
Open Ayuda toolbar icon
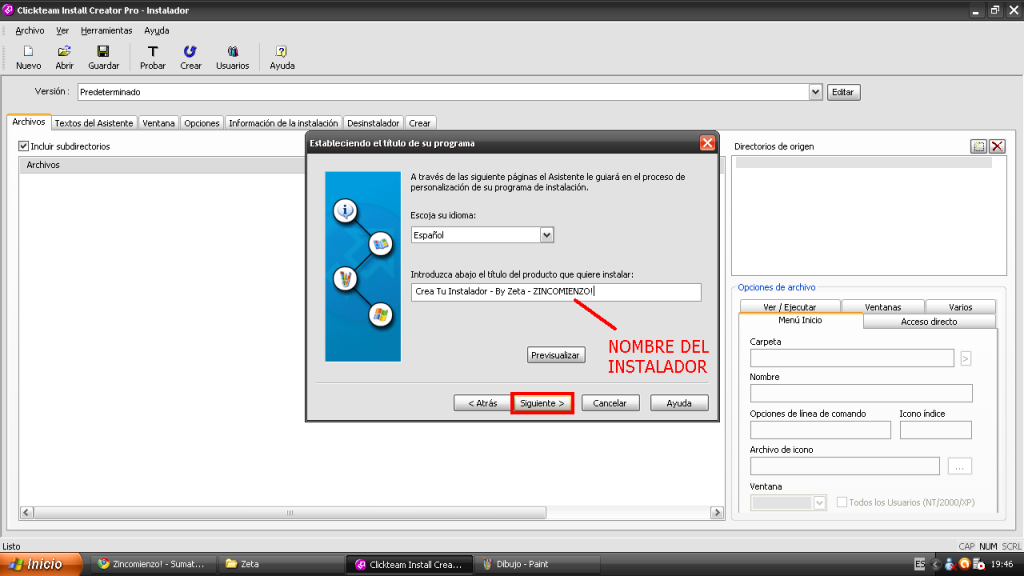pos(281,57)
